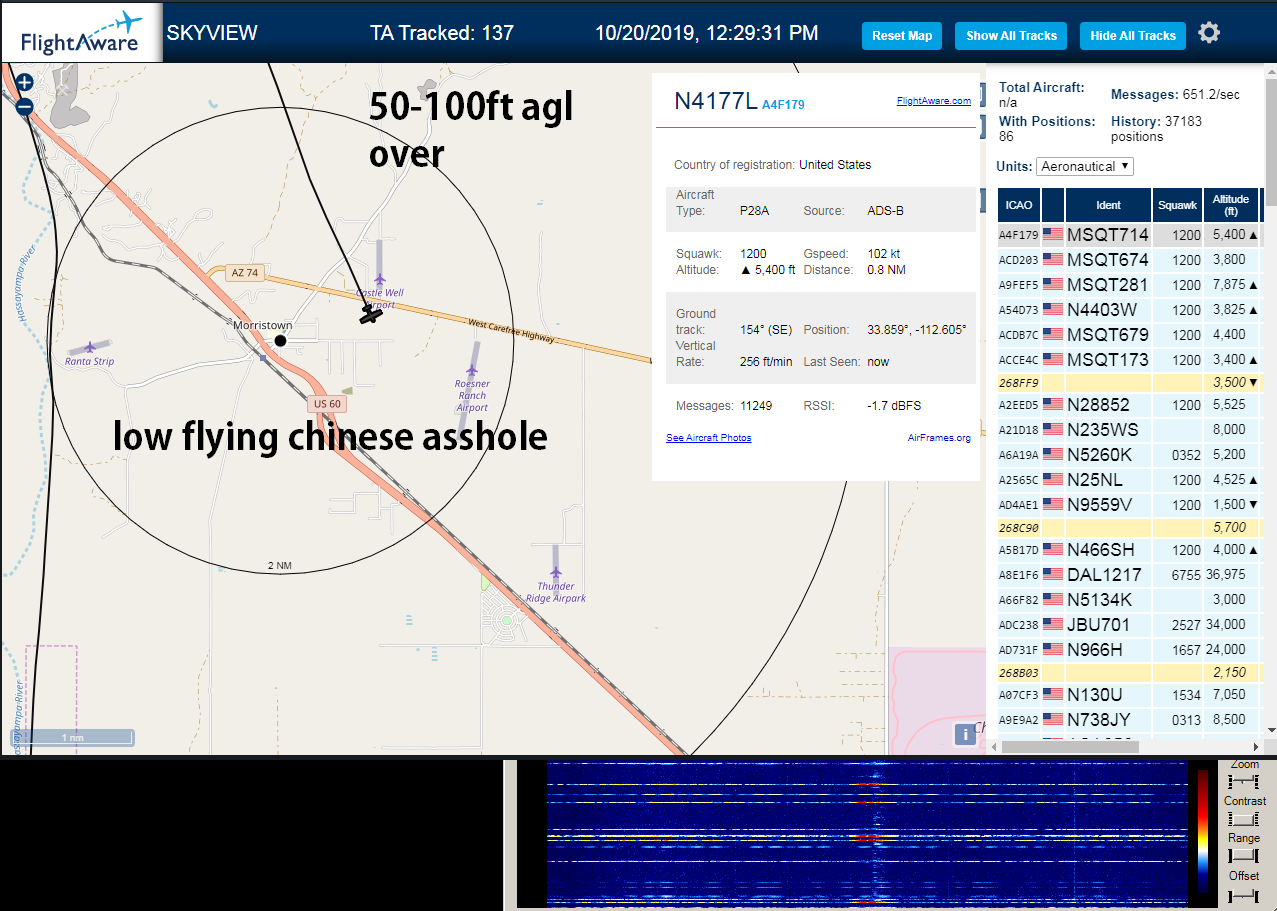Open the map attribution info button

pyautogui.click(x=965, y=734)
